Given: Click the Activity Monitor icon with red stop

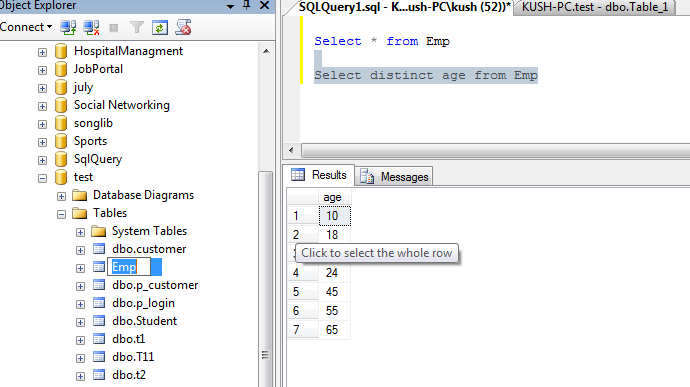Looking at the screenshot, I should click(184, 27).
